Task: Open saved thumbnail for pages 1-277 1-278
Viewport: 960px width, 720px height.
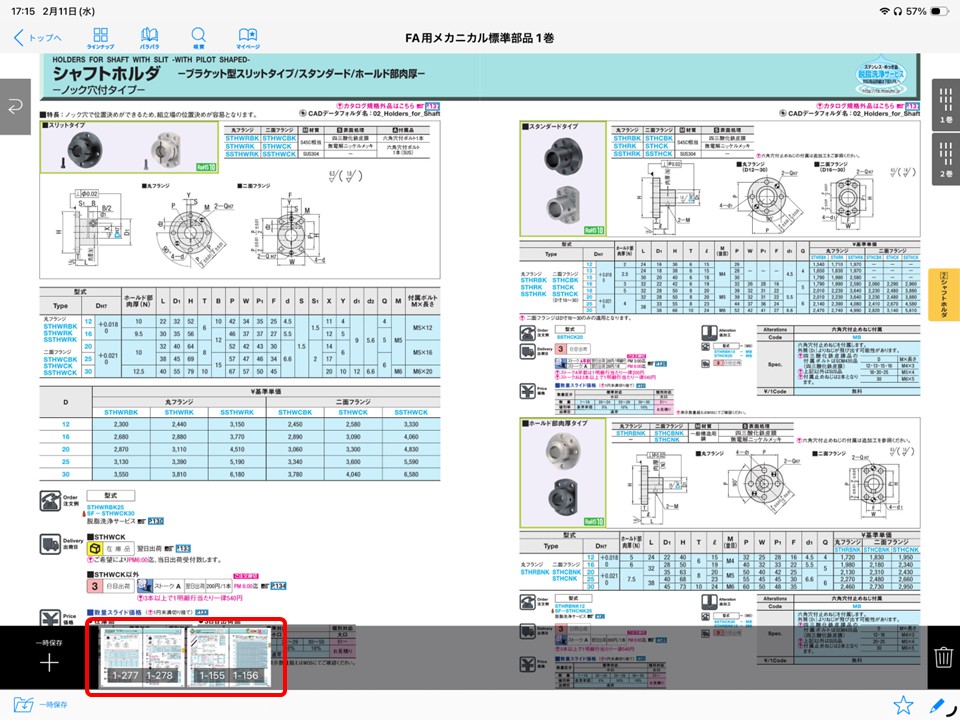Action: pos(141,658)
